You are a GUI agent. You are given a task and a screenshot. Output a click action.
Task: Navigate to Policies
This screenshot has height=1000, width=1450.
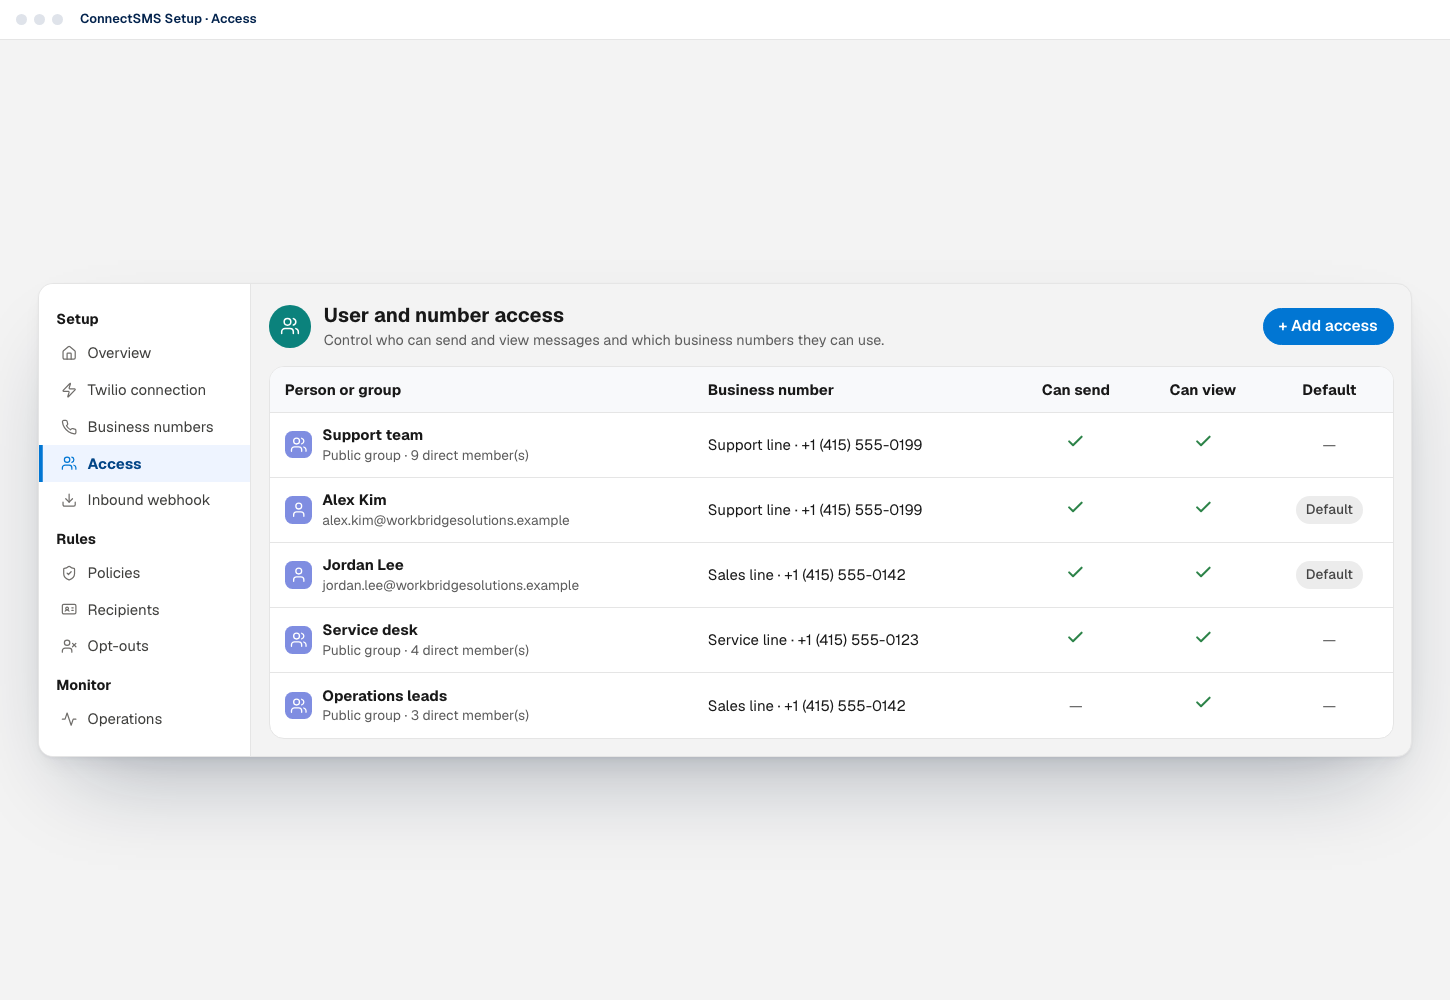coord(144,573)
